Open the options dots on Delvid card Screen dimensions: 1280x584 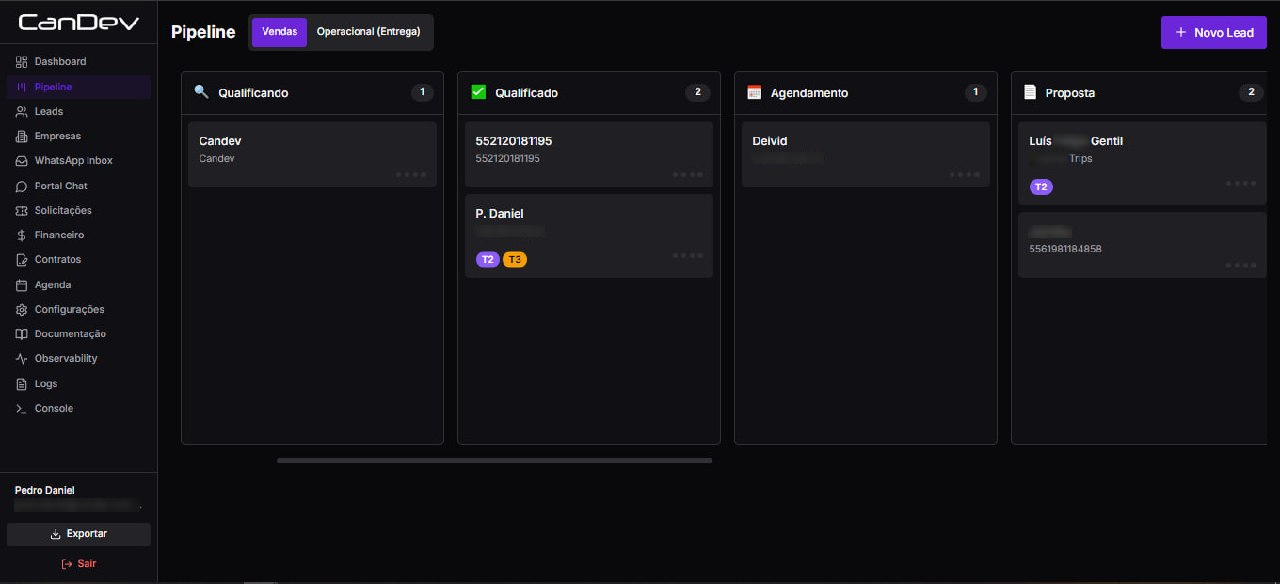pyautogui.click(x=964, y=175)
